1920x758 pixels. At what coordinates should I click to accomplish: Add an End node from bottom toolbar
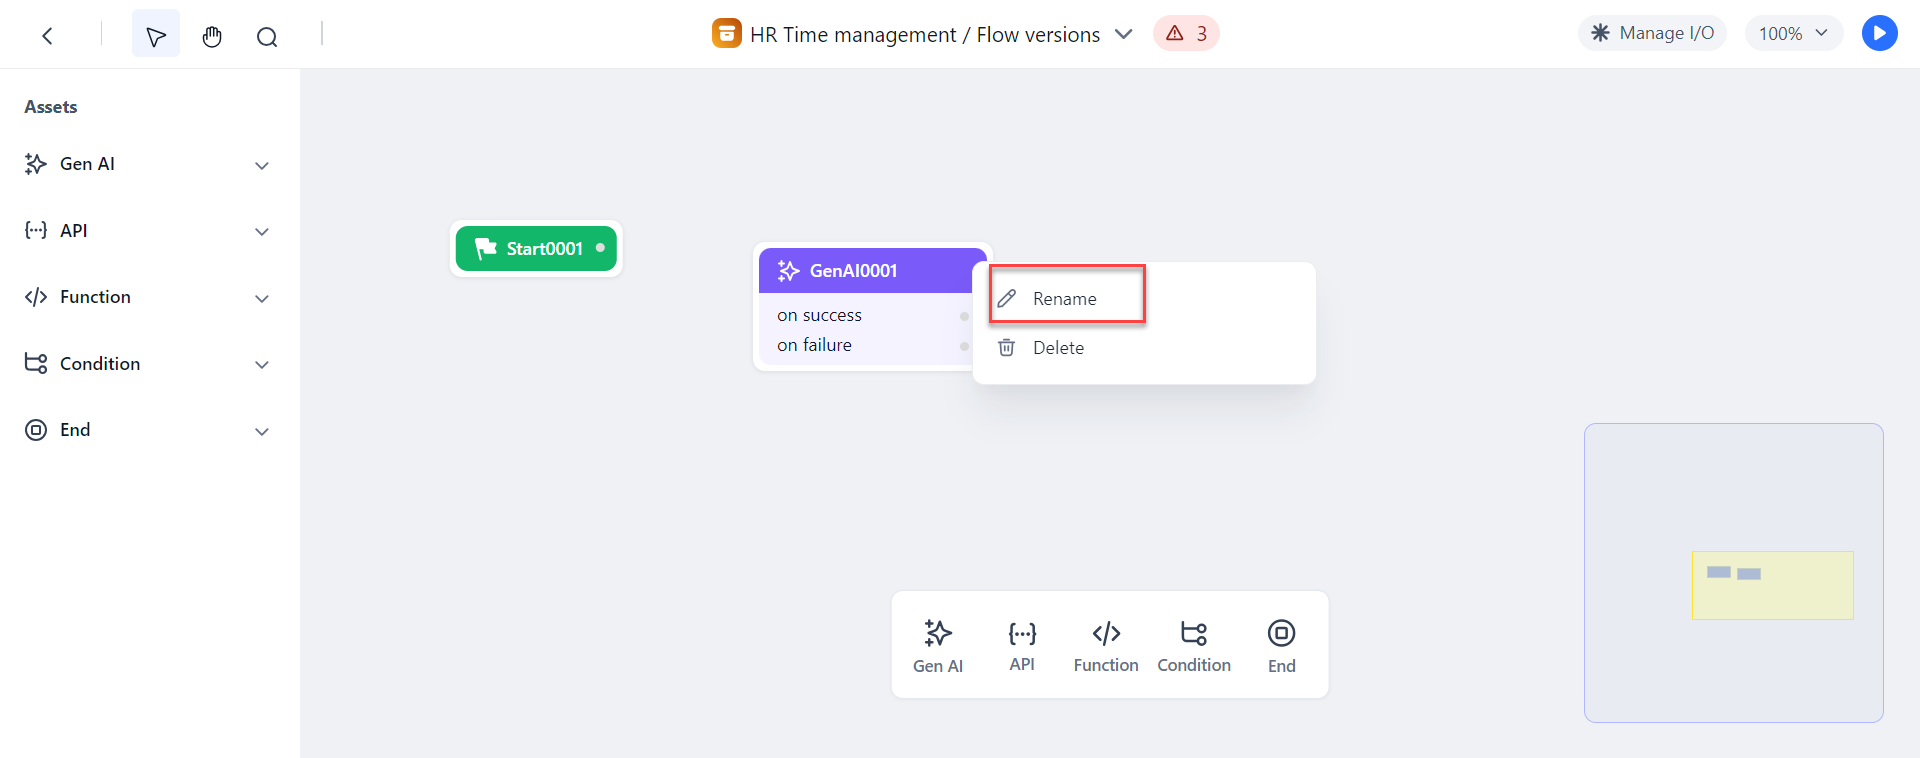click(x=1282, y=646)
